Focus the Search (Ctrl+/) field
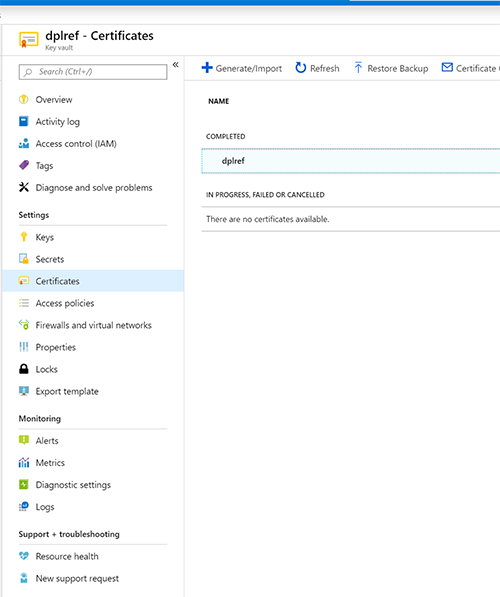Image resolution: width=500 pixels, height=597 pixels. pos(93,72)
